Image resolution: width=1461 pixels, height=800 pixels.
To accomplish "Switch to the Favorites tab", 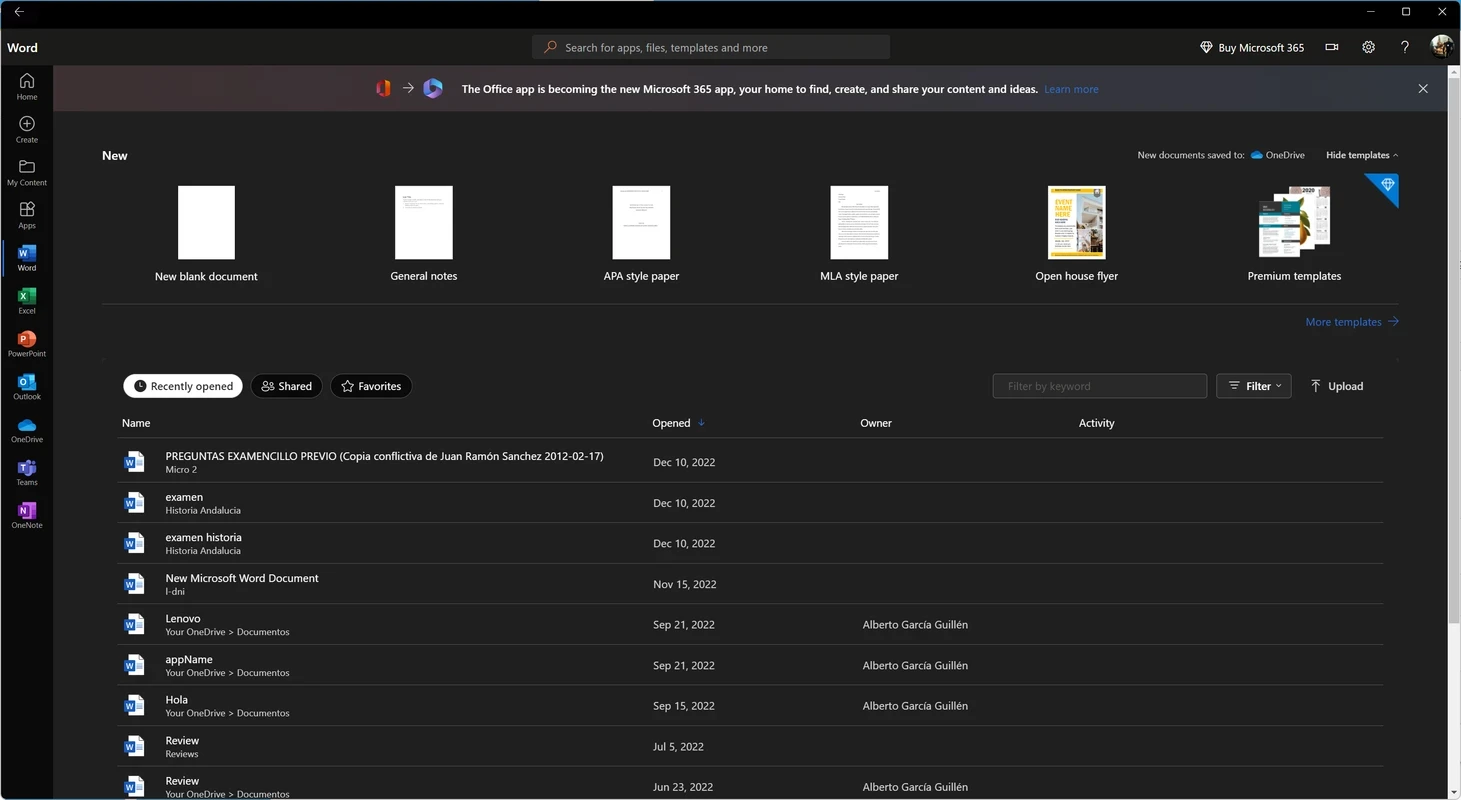I will point(371,386).
